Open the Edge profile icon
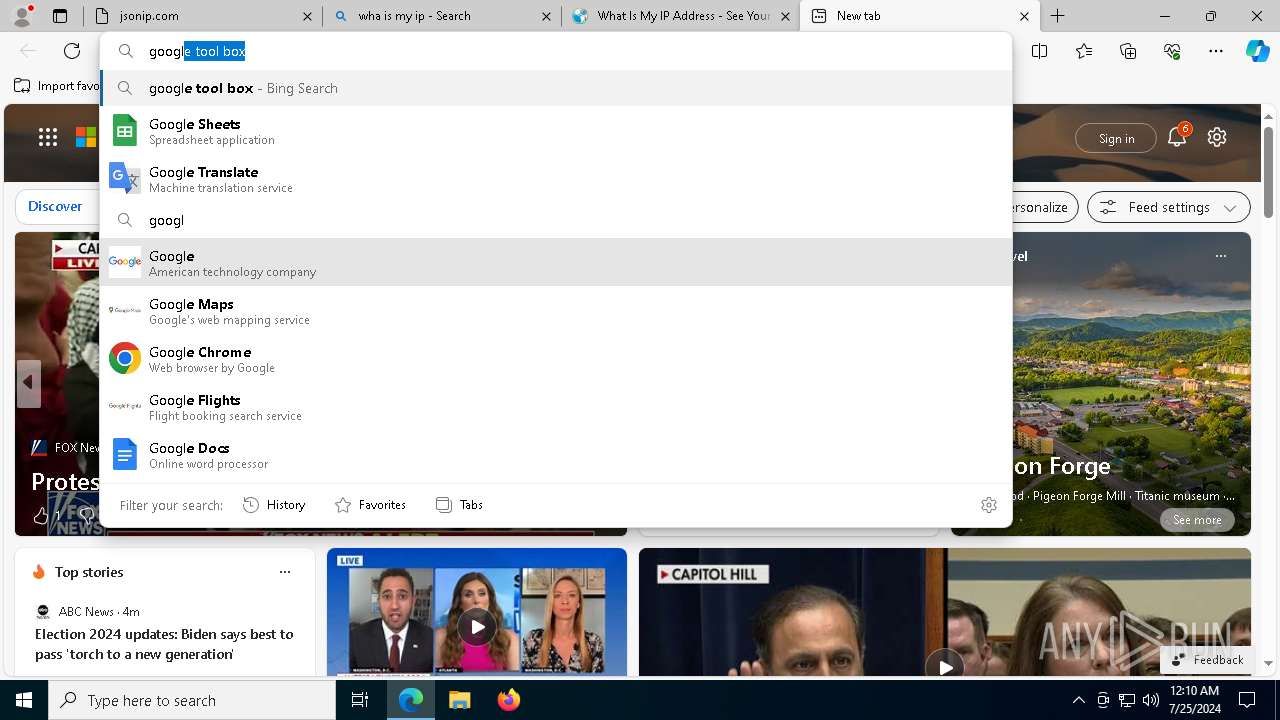The height and width of the screenshot is (720, 1280). point(22,16)
